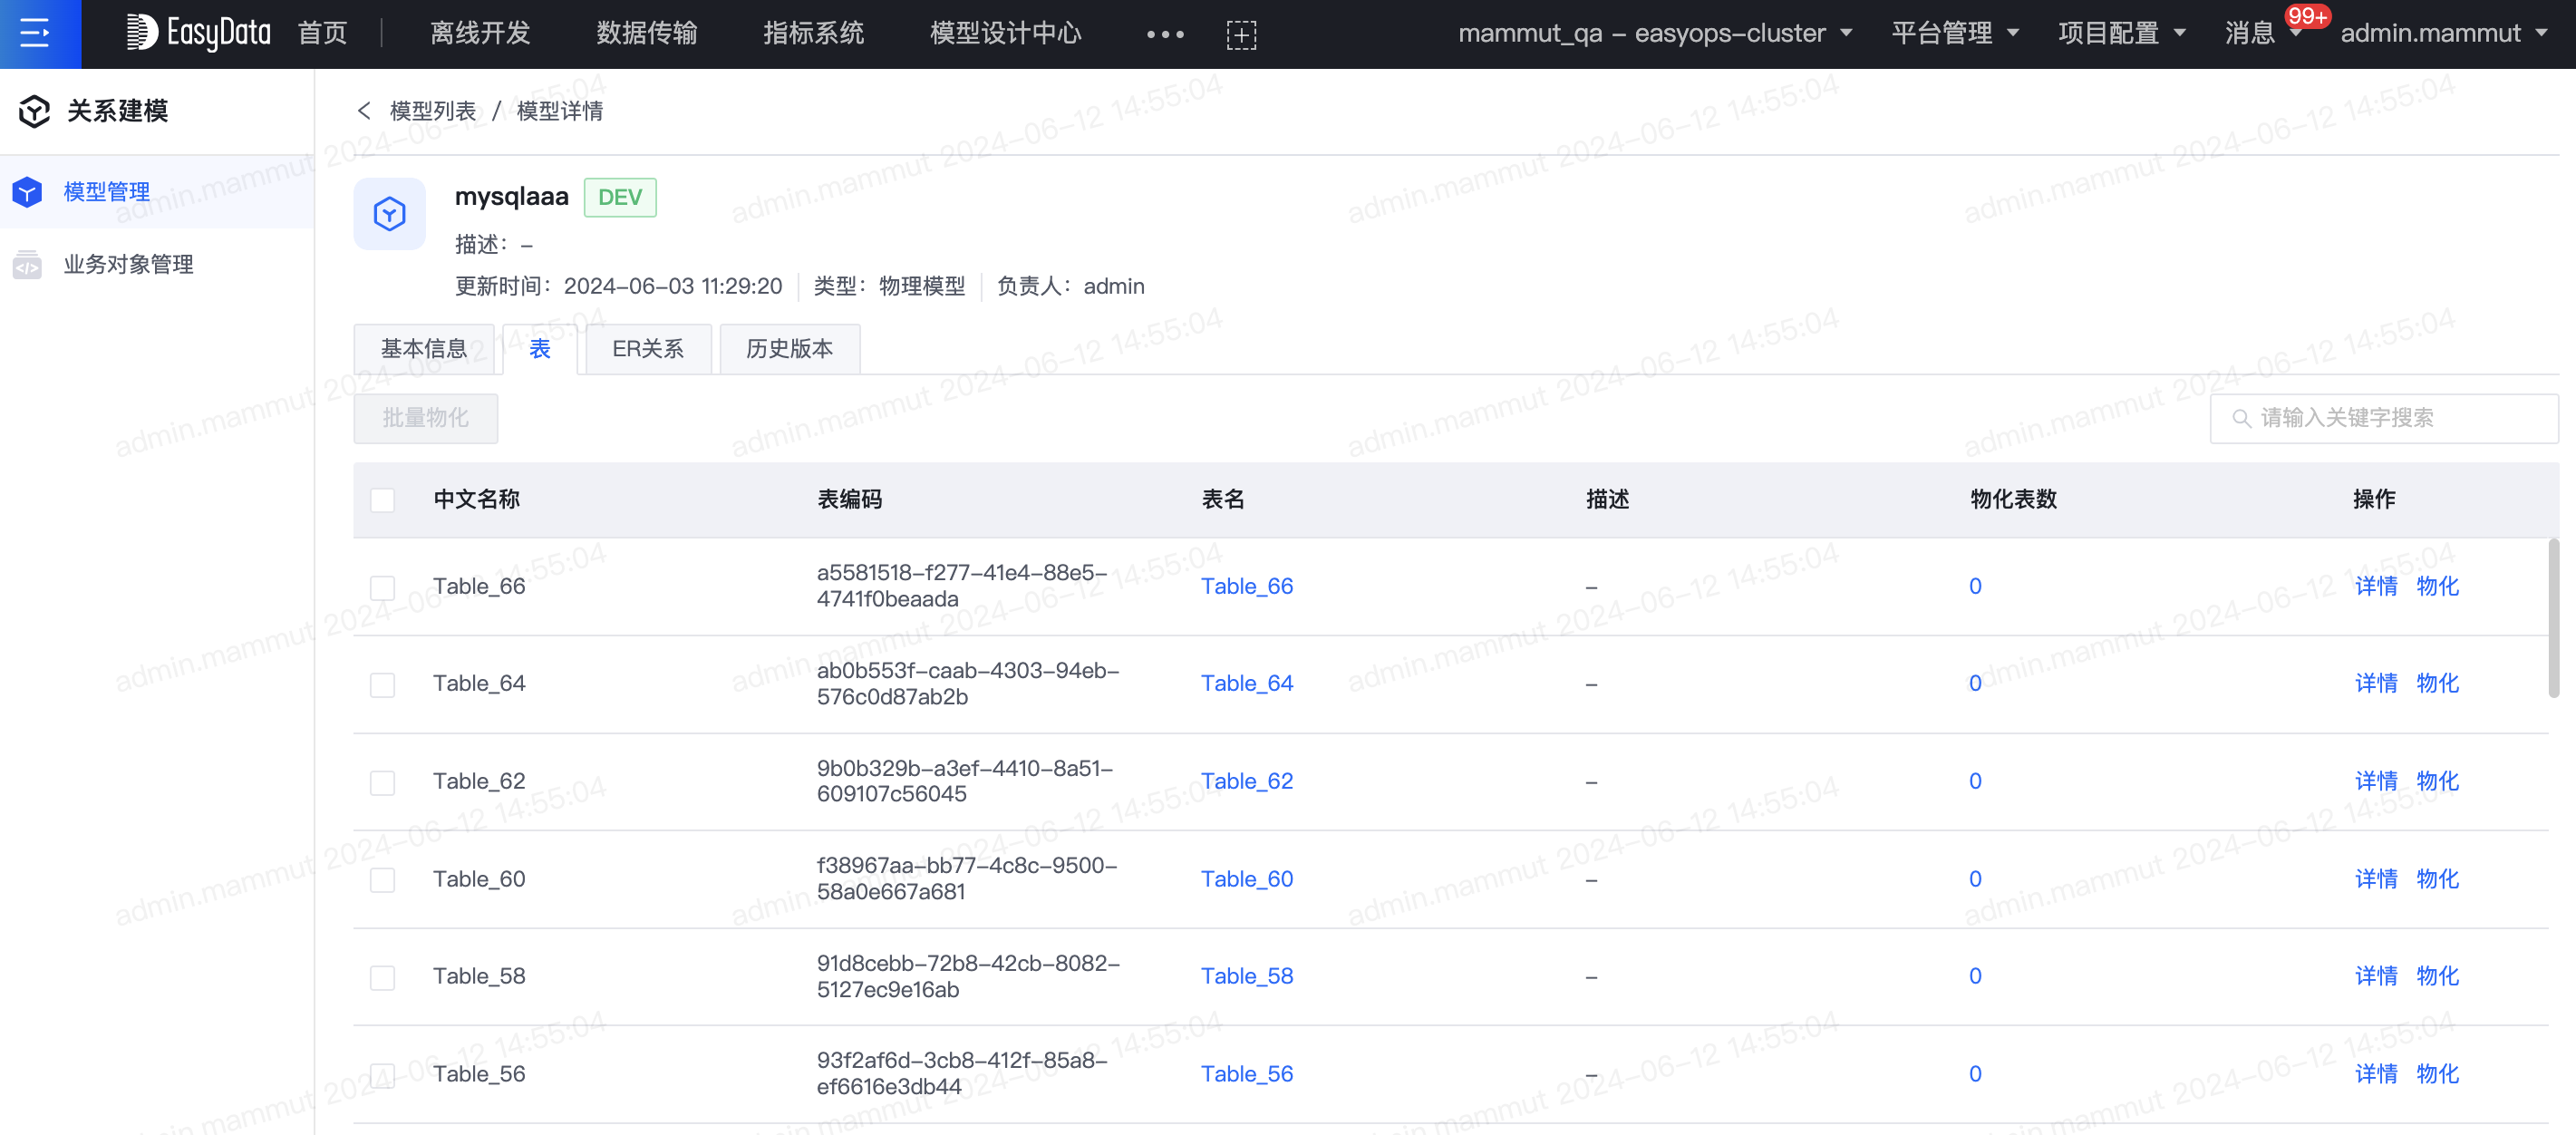Viewport: 2576px width, 1135px height.
Task: Switch to the ER关系 tab
Action: [648, 348]
